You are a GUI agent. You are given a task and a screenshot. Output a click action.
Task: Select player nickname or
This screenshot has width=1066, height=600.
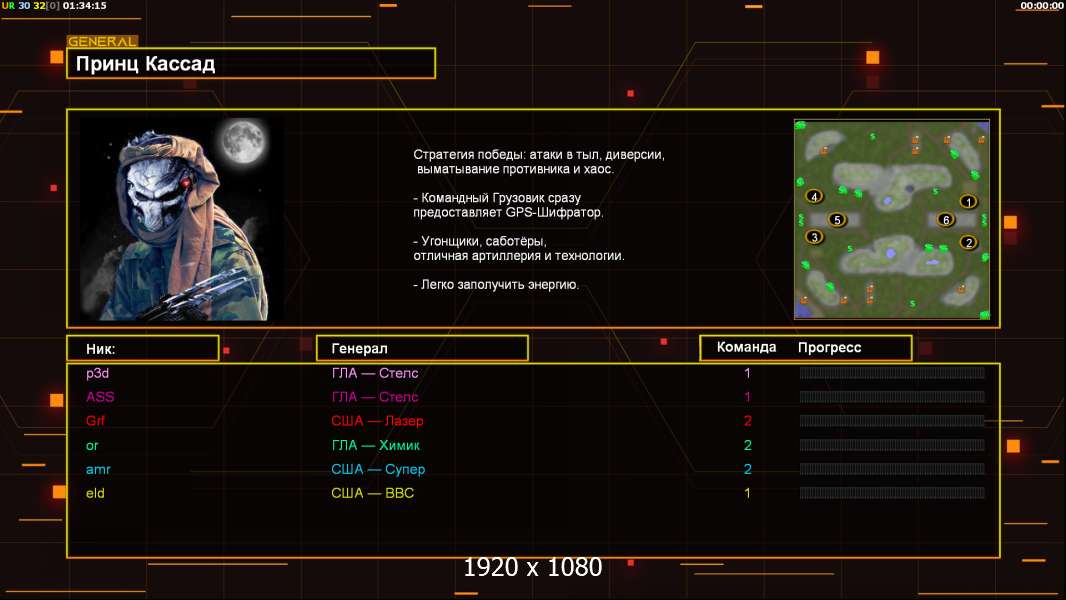pyautogui.click(x=92, y=446)
